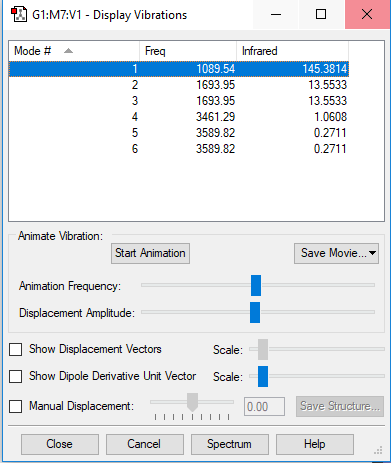This screenshot has height=463, width=391.
Task: Close the window with the X icon
Action: point(367,14)
